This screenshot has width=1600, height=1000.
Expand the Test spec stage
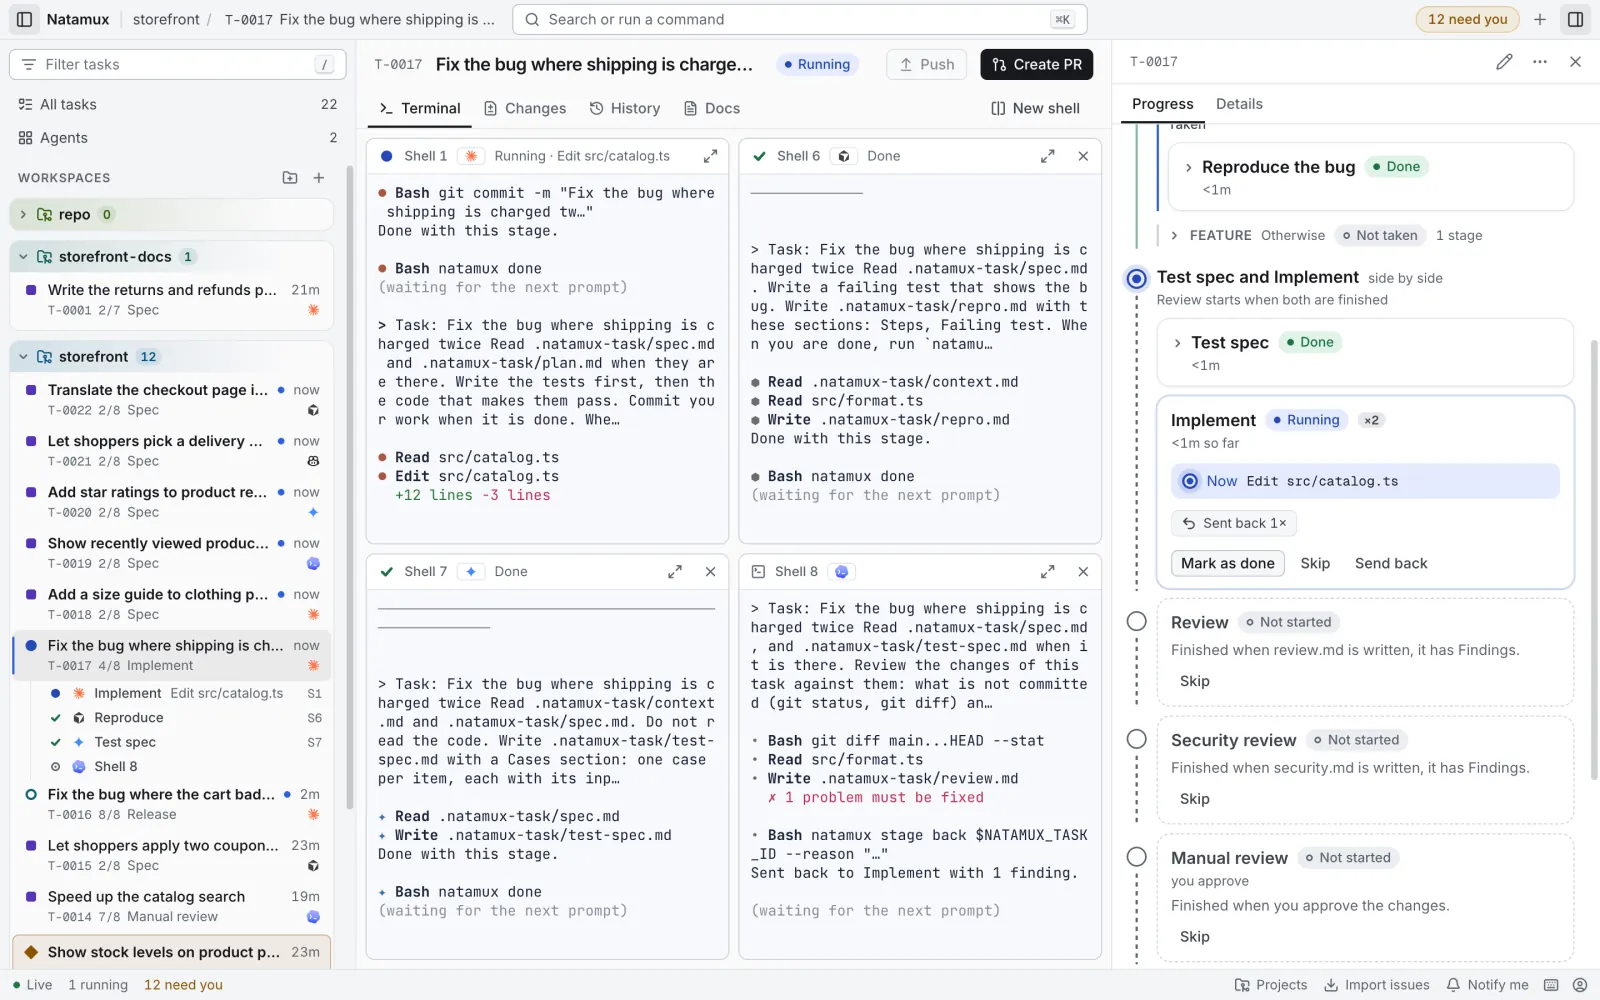[1178, 342]
